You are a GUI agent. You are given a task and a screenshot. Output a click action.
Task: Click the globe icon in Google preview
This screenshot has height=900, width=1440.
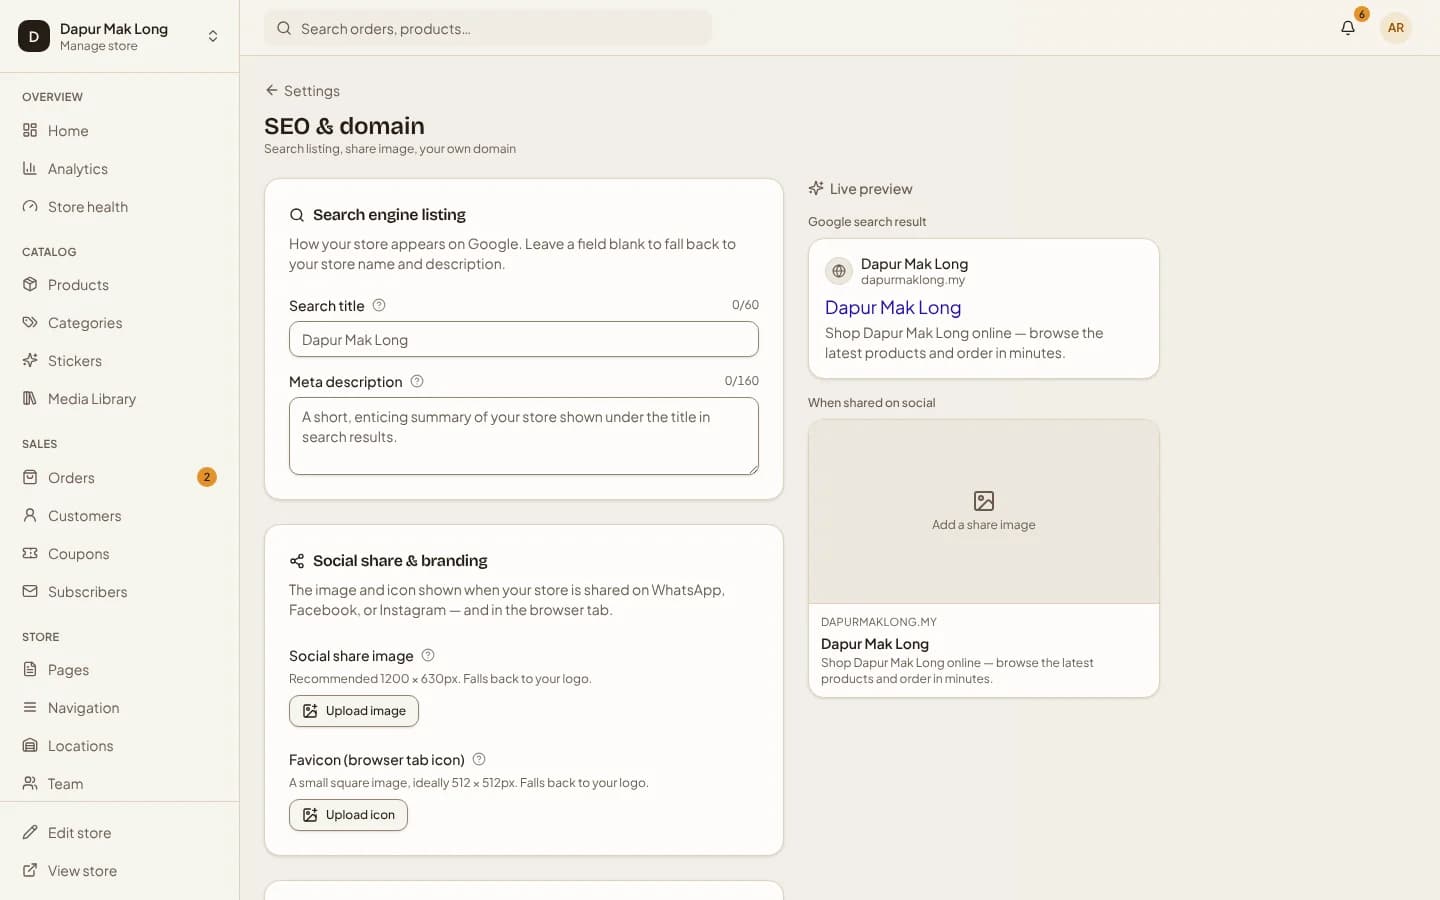pyautogui.click(x=839, y=271)
